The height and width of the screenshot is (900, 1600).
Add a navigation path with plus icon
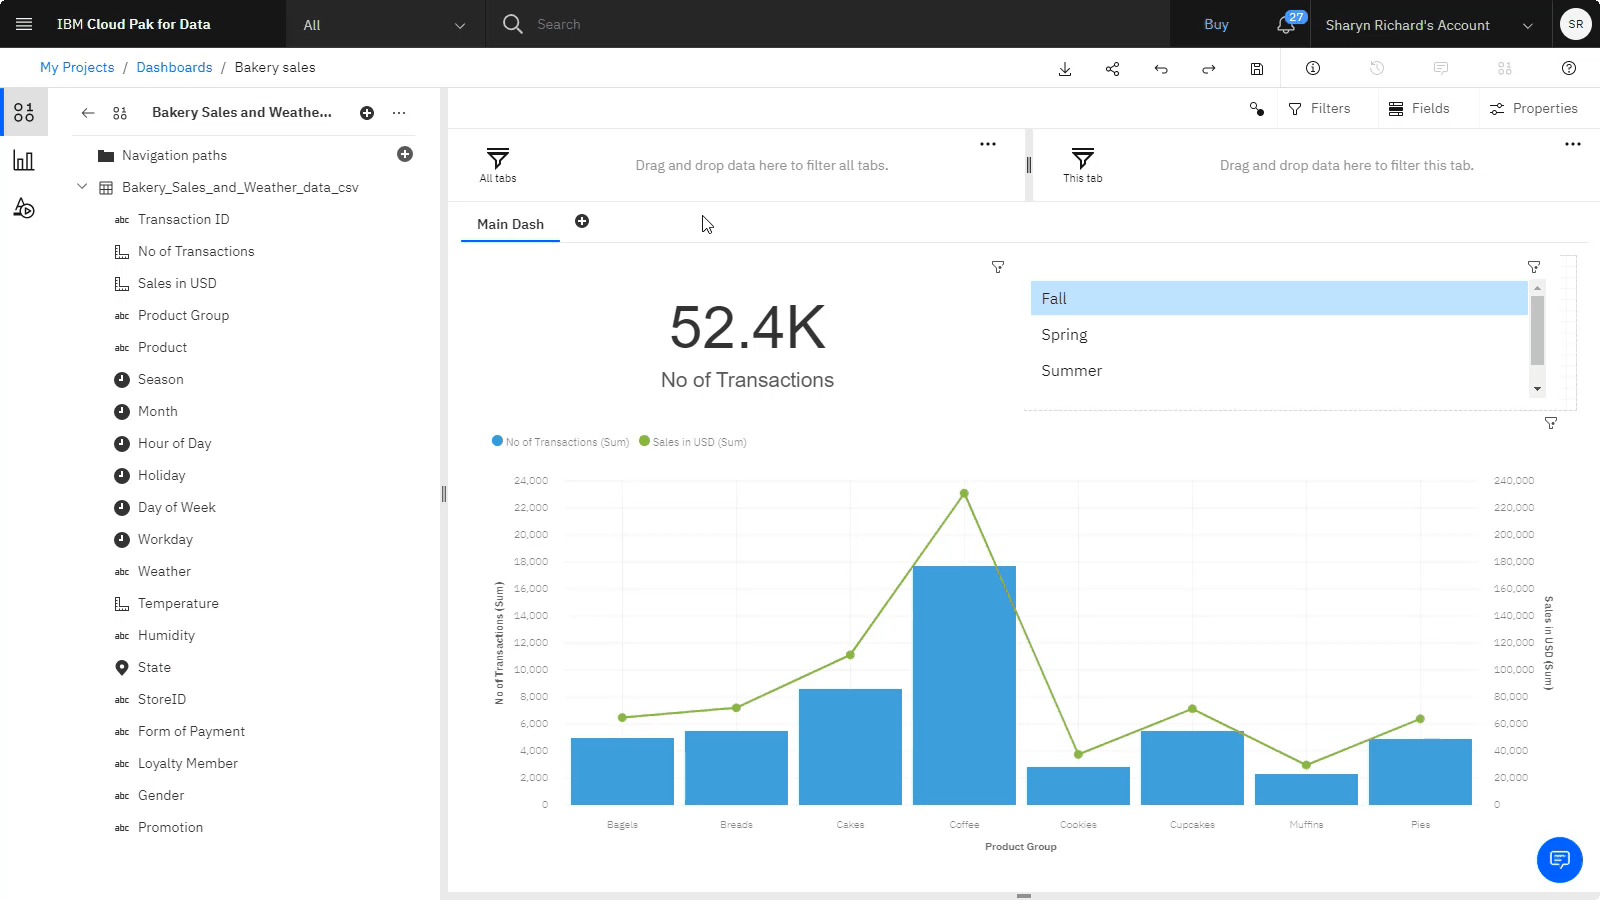click(x=405, y=154)
